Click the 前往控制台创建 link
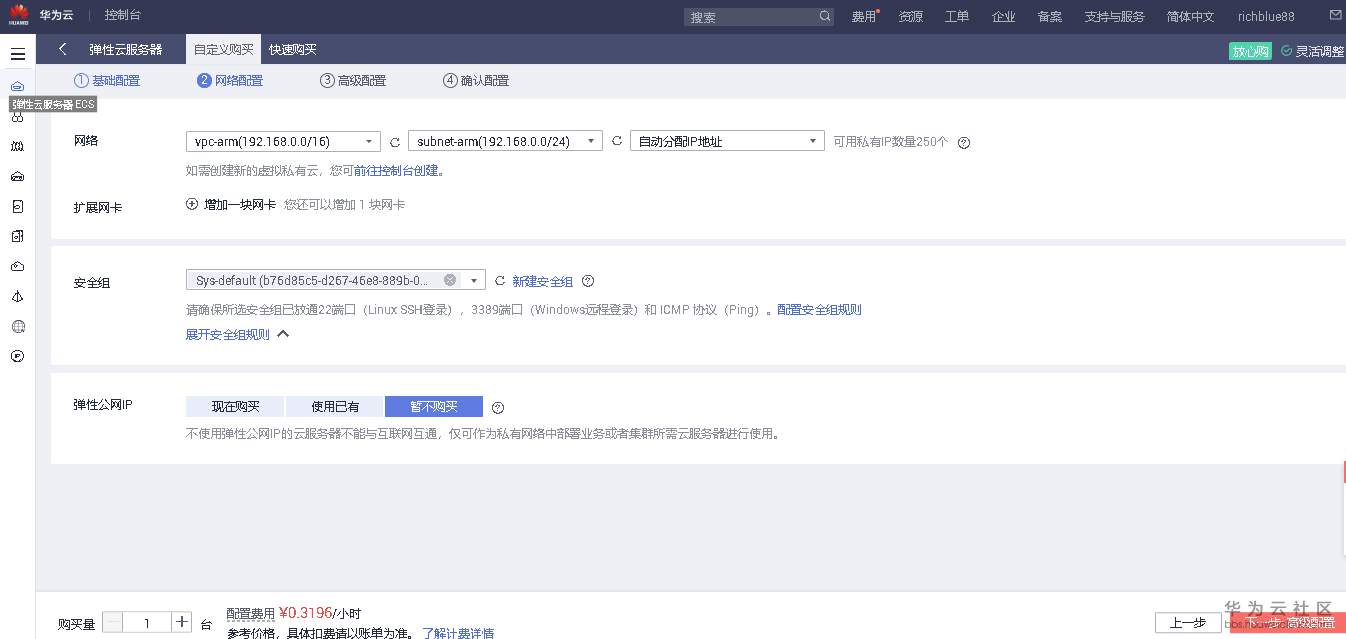The image size is (1346, 639). pyautogui.click(x=396, y=171)
